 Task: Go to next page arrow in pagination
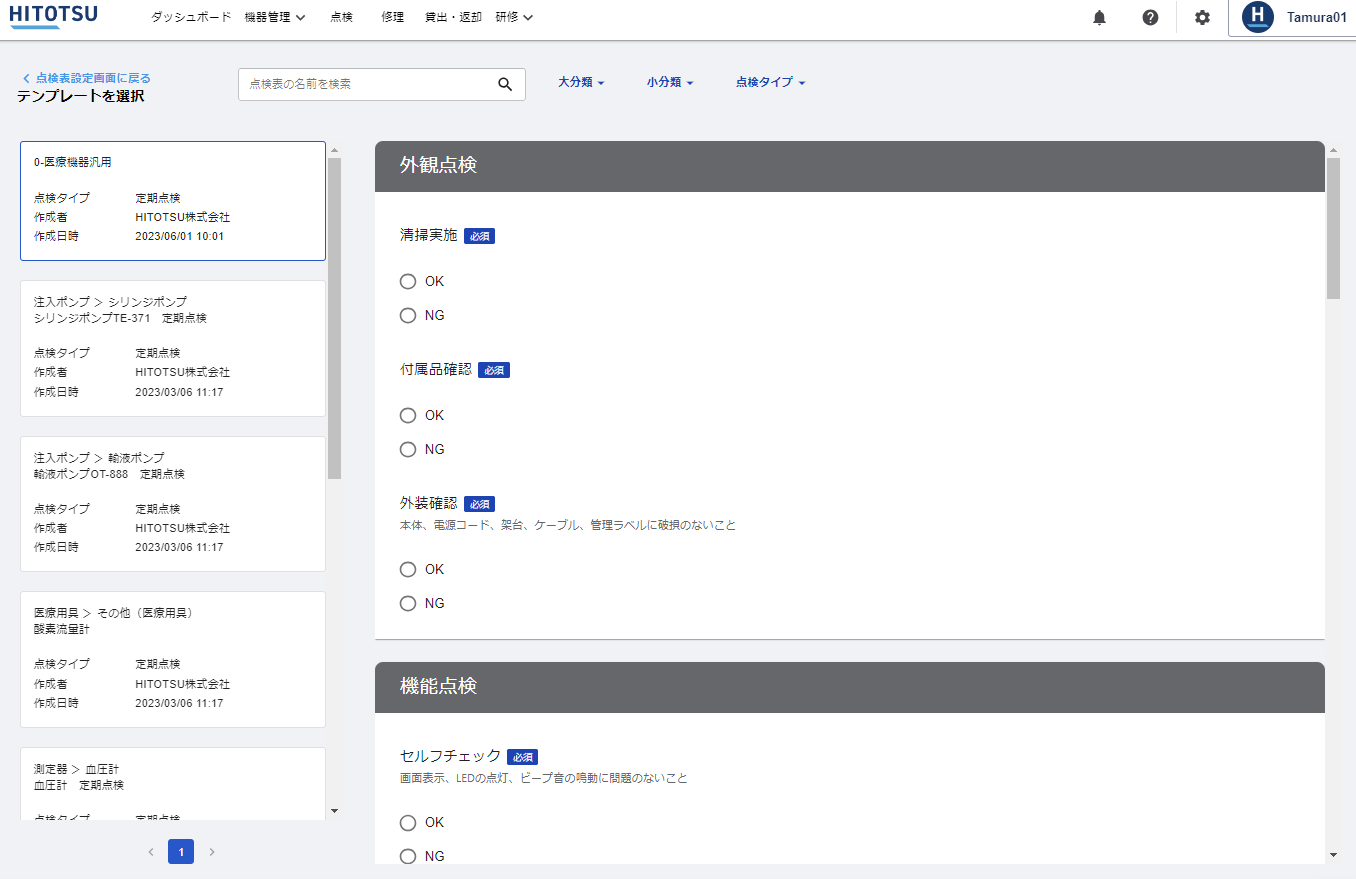point(212,852)
